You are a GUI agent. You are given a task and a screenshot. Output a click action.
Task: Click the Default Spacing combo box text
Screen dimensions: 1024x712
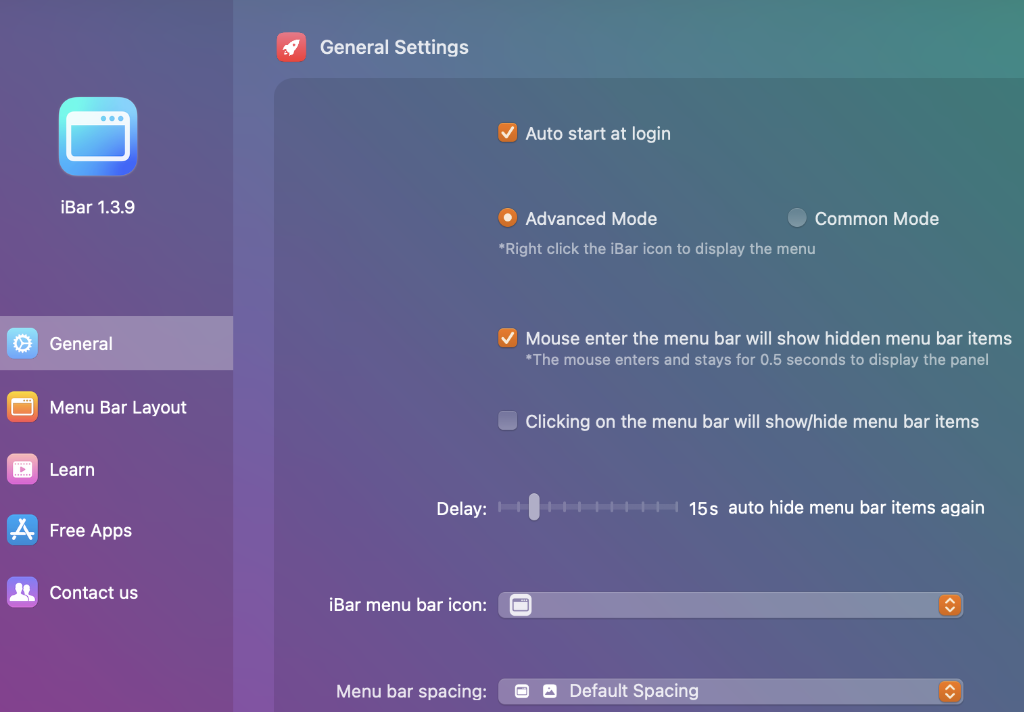click(x=633, y=691)
